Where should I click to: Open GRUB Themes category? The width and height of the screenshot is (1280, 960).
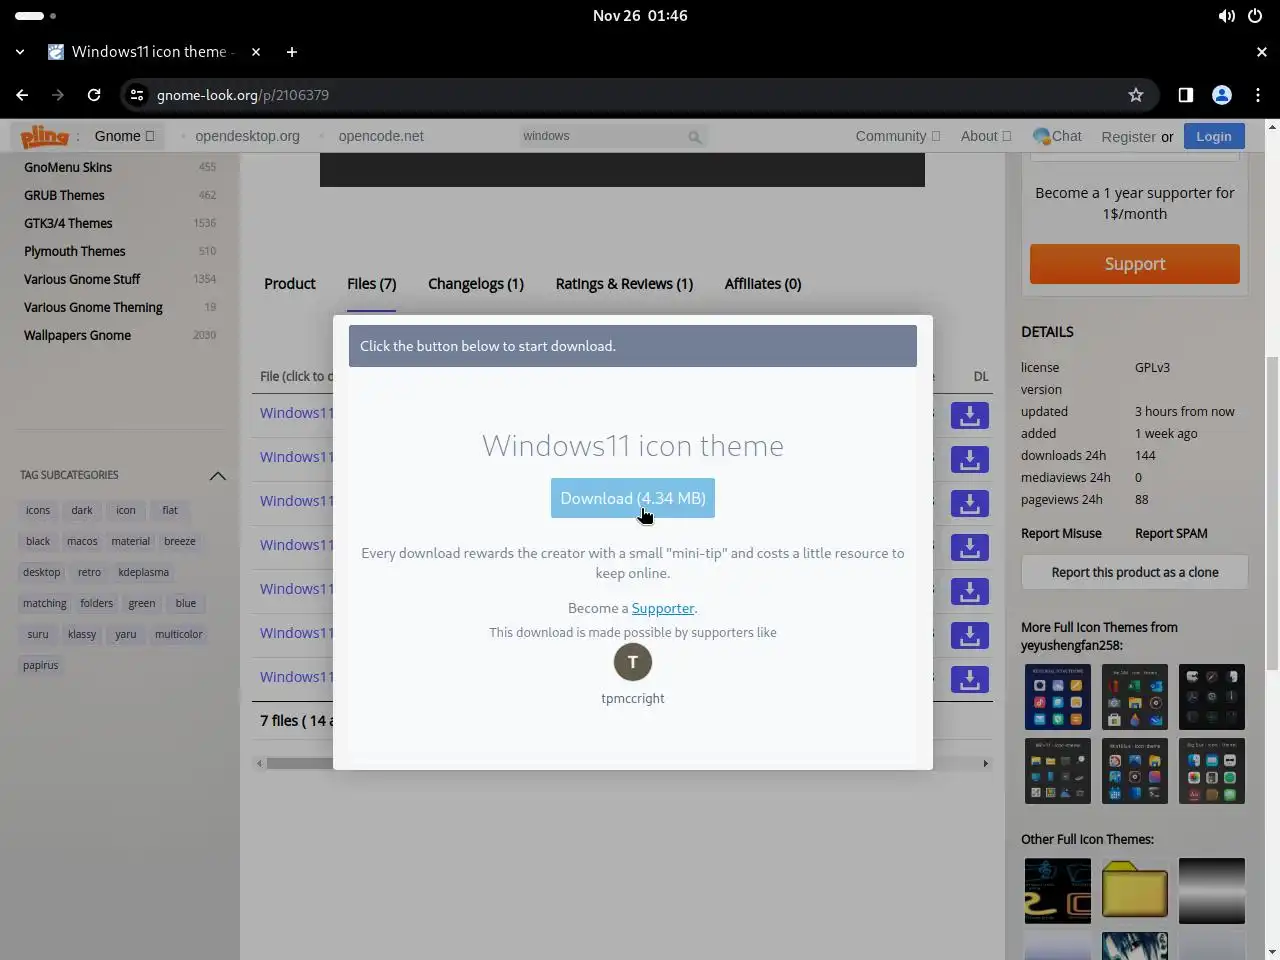click(x=64, y=195)
